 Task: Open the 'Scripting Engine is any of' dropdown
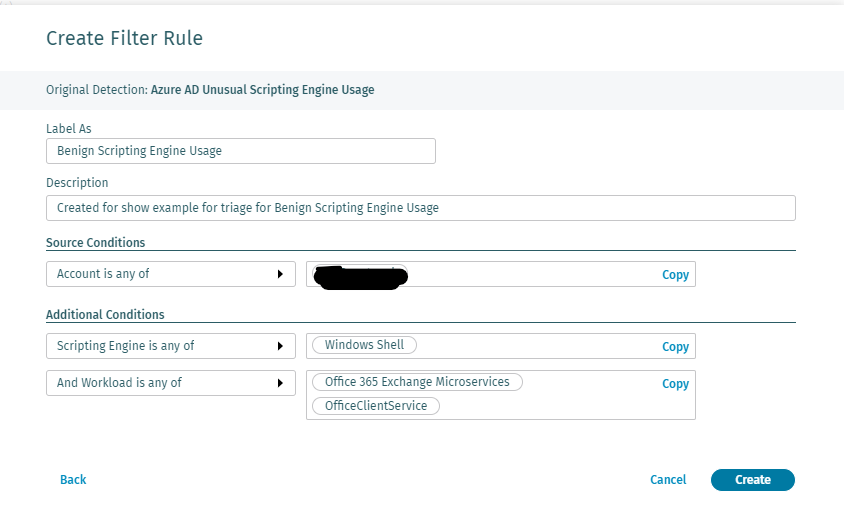(x=171, y=346)
